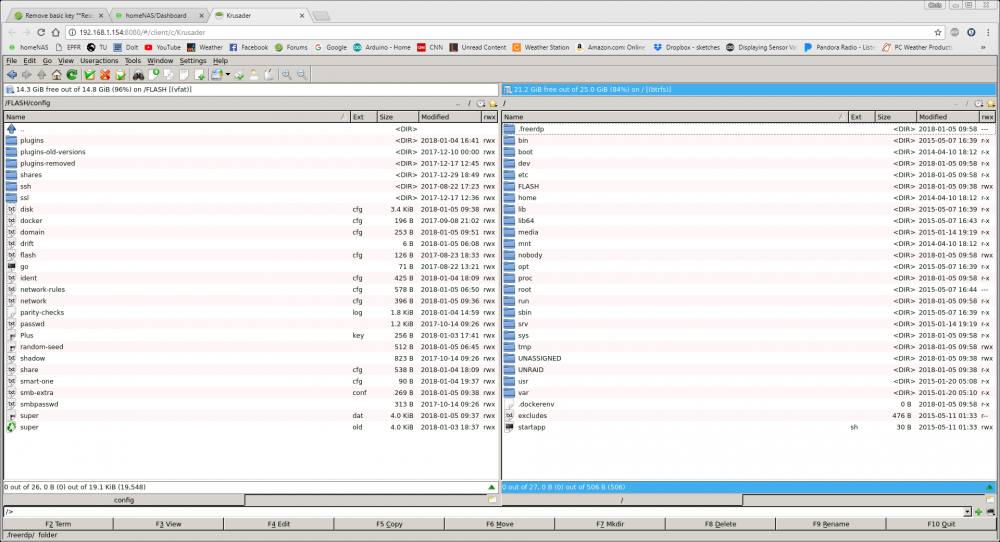Click the grayed Up arrow toolbar icon
Screen dimensions: 1000x542
coord(41,75)
